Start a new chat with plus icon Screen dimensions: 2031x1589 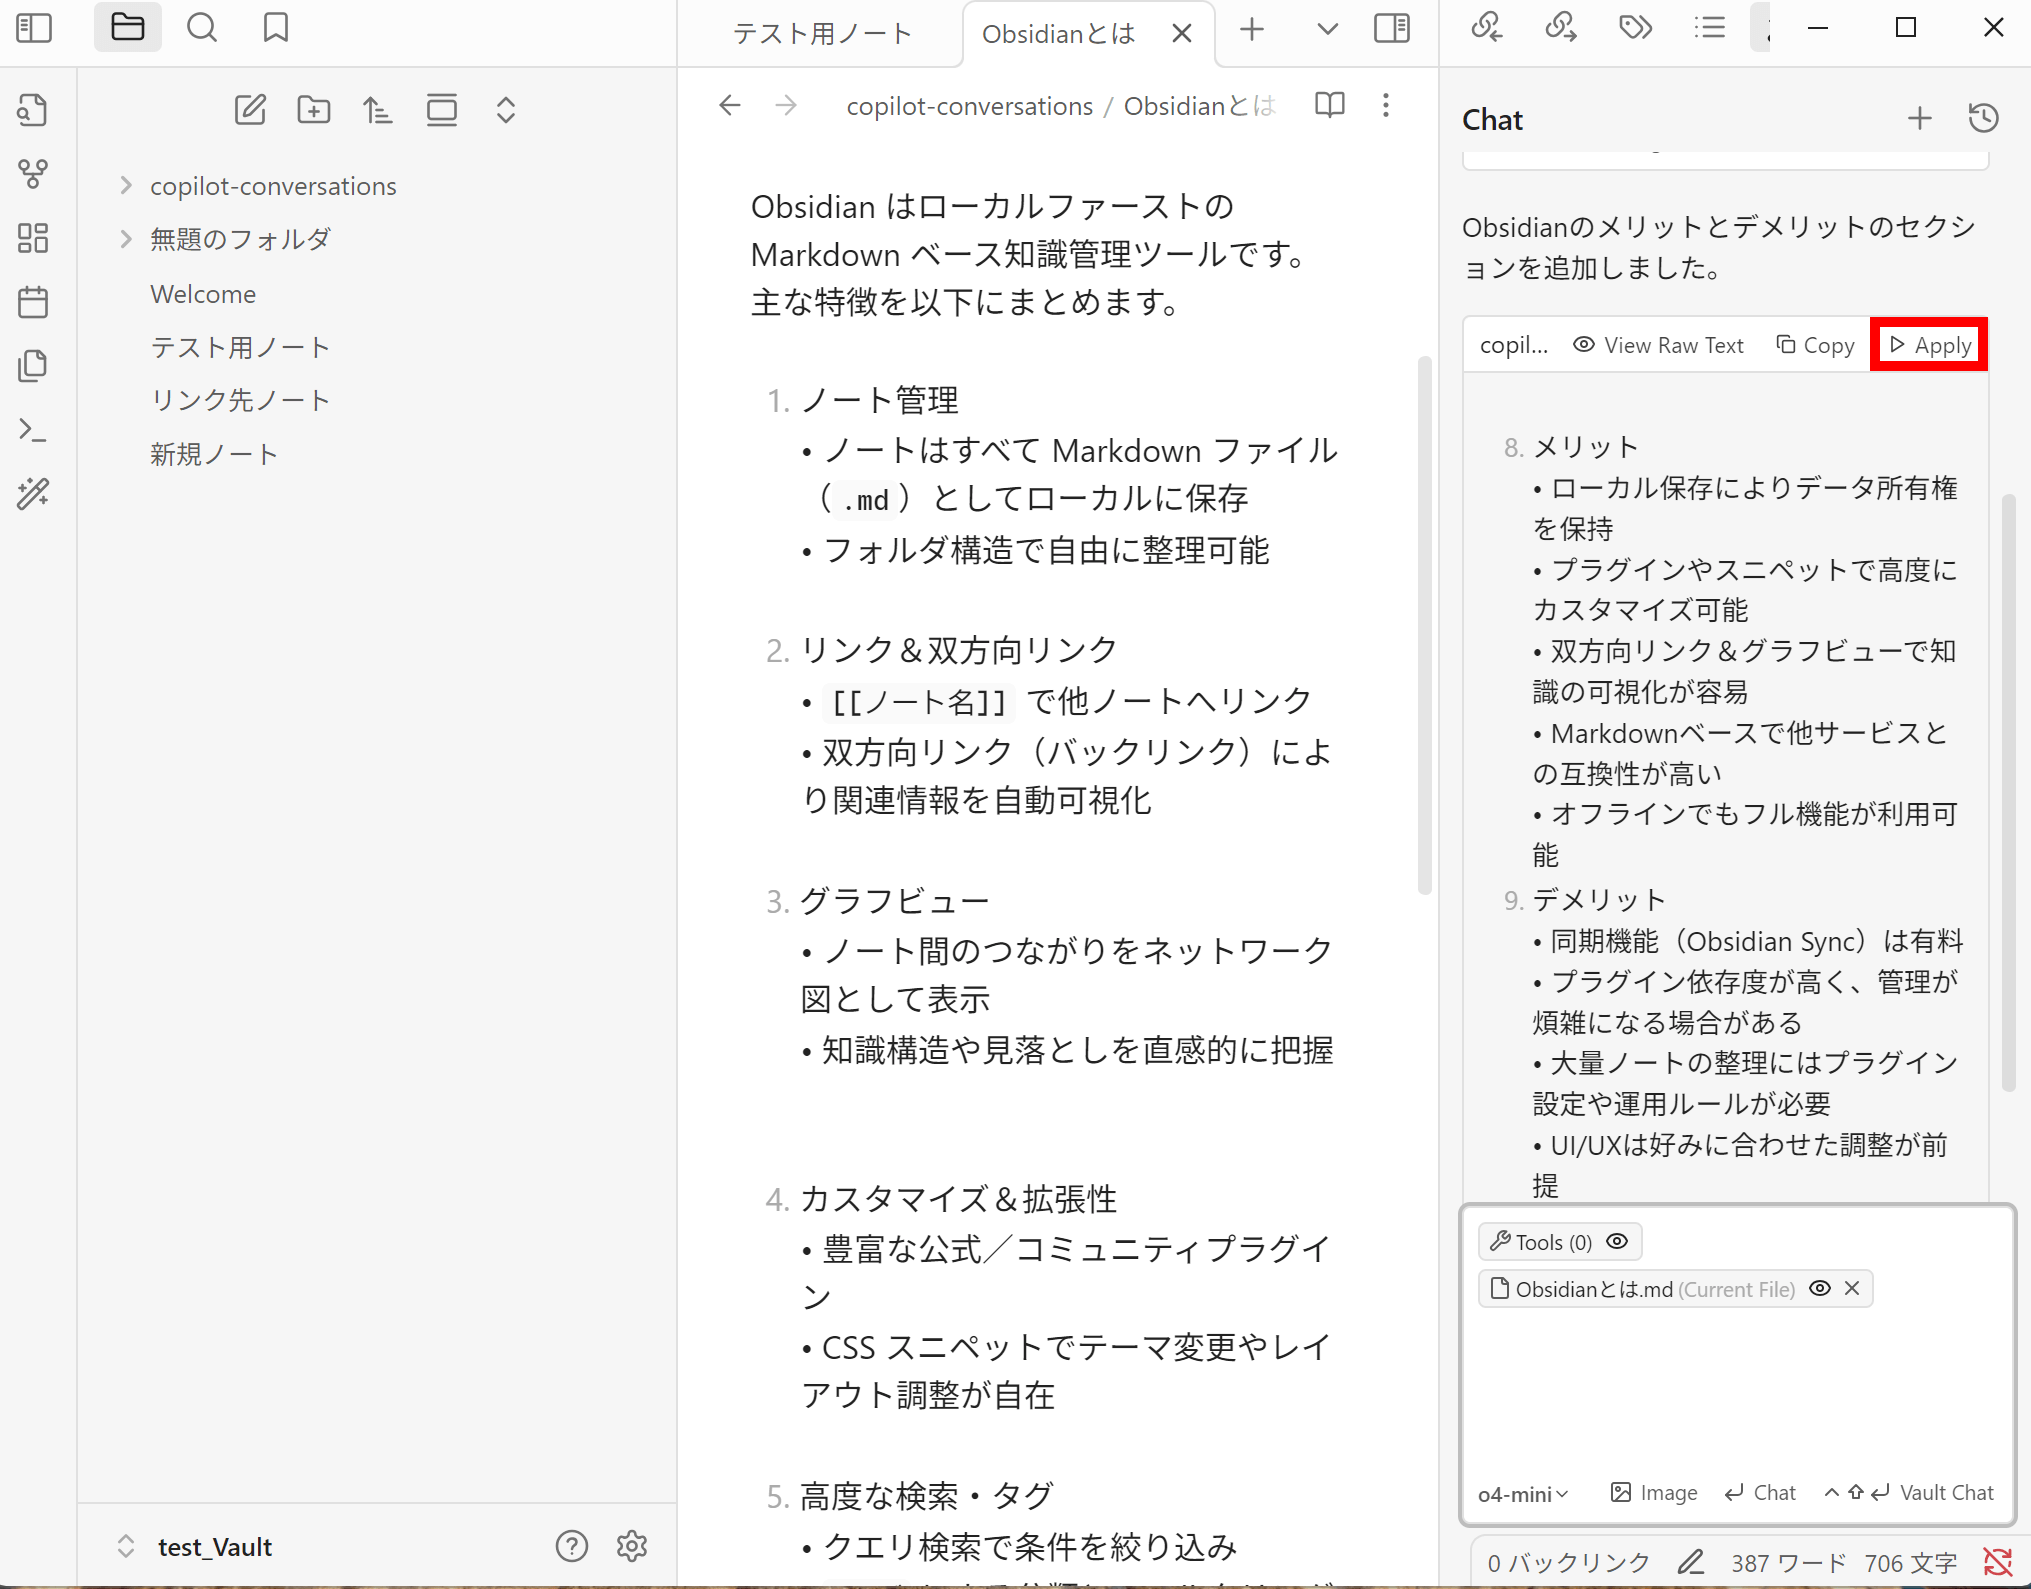coord(1920,119)
